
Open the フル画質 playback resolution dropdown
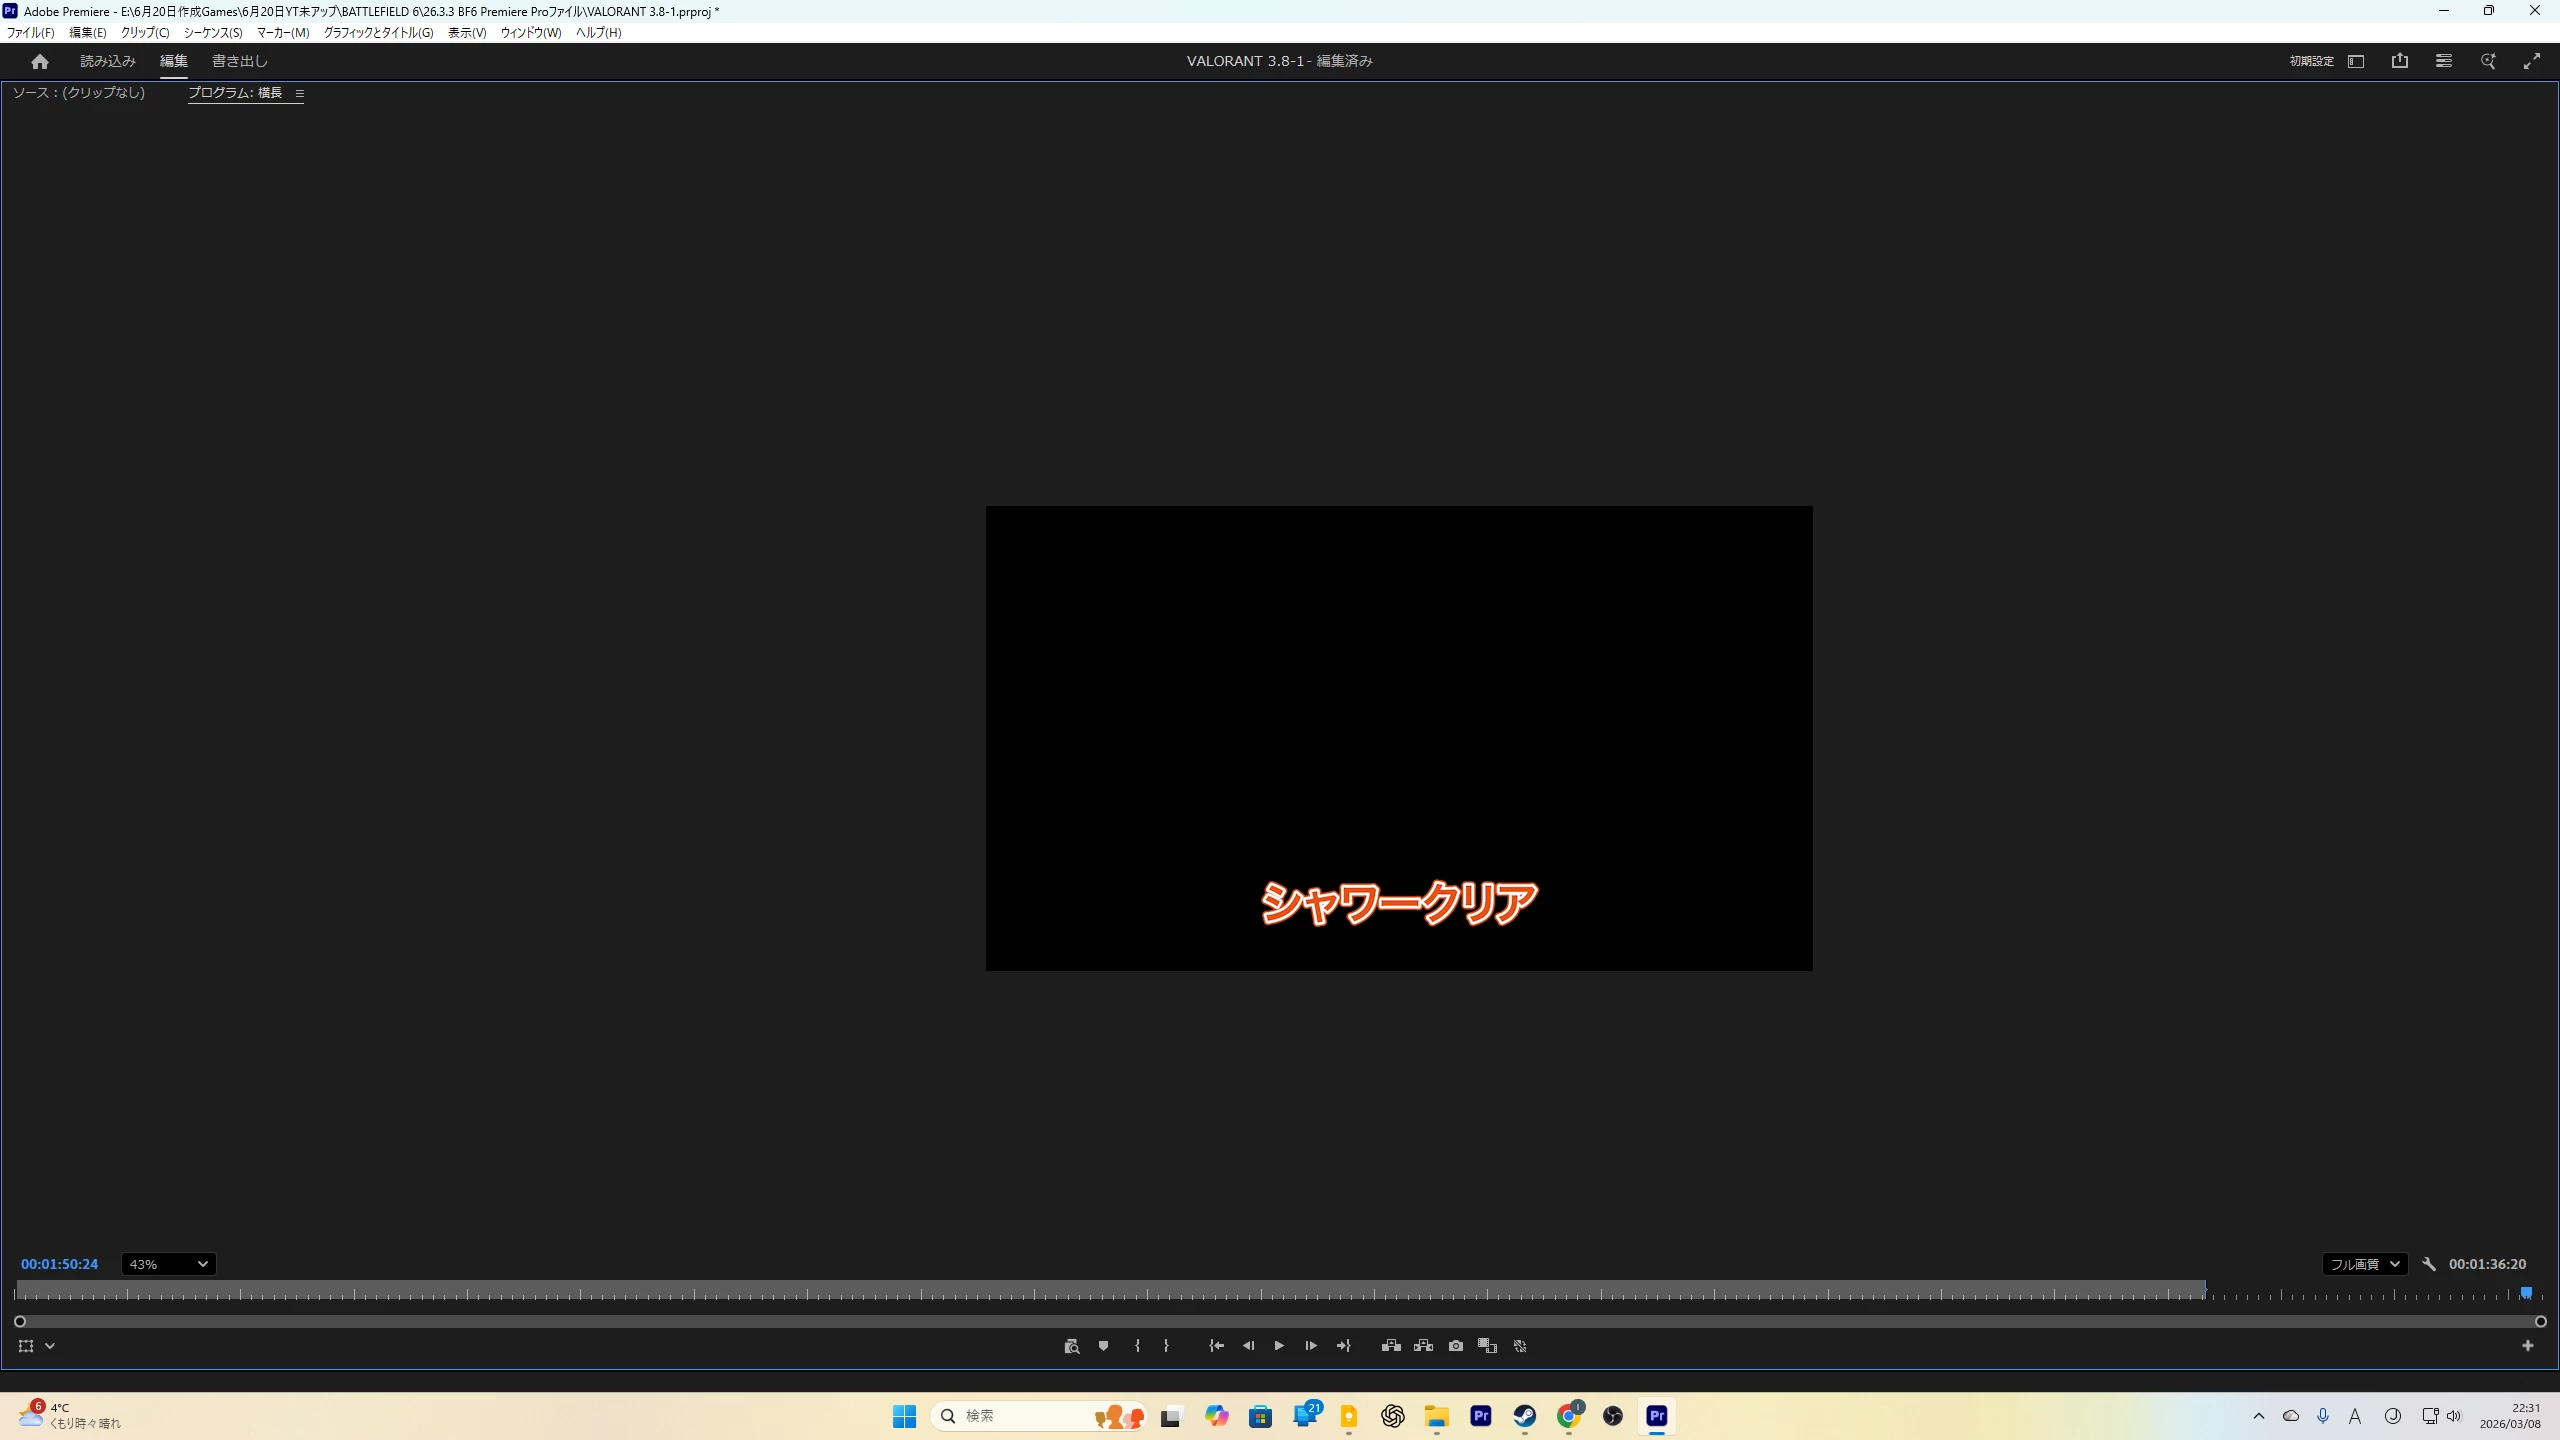pos(2364,1264)
